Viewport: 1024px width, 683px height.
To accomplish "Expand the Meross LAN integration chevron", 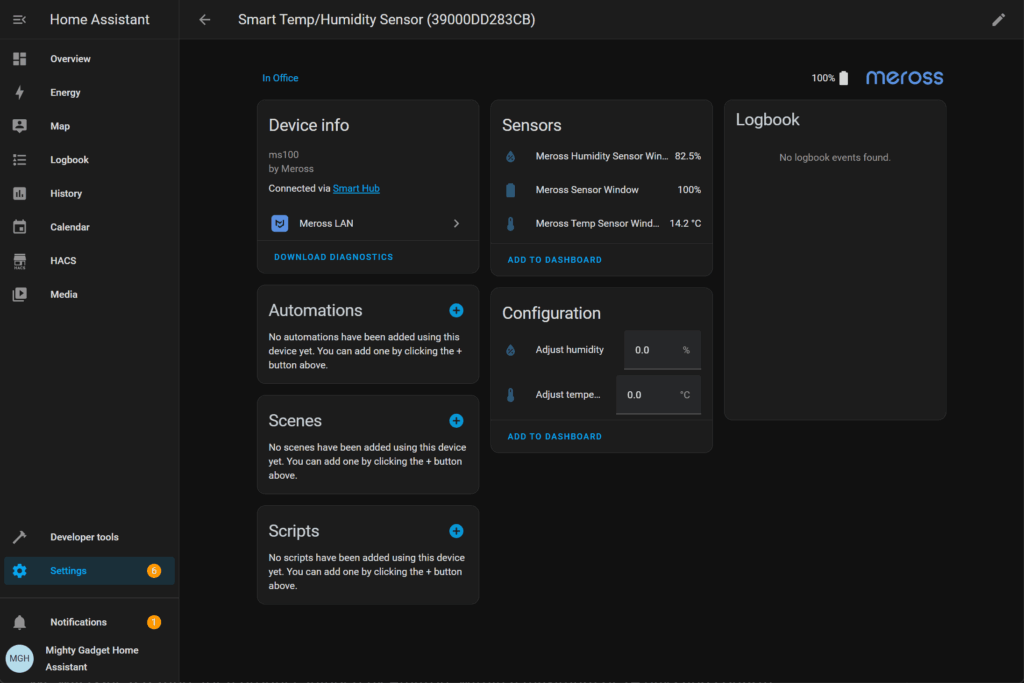I will (456, 224).
